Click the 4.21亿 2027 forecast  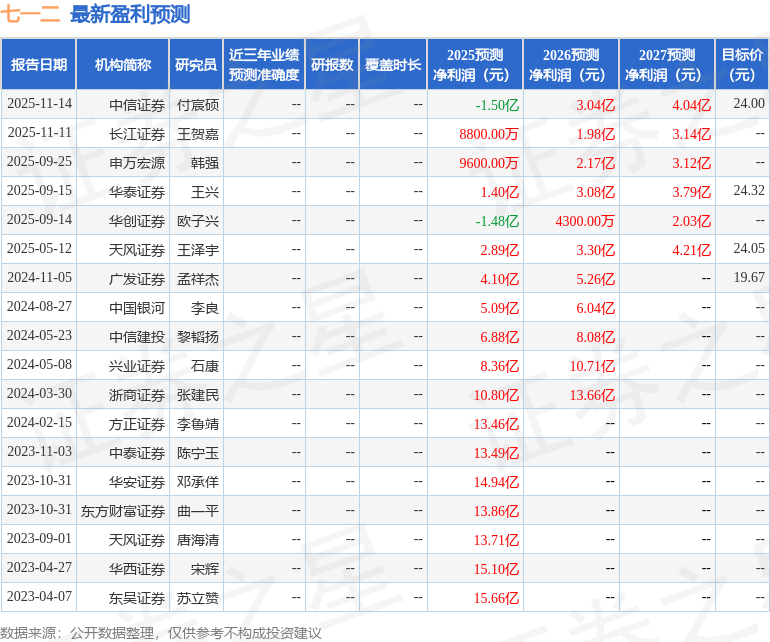click(691, 250)
